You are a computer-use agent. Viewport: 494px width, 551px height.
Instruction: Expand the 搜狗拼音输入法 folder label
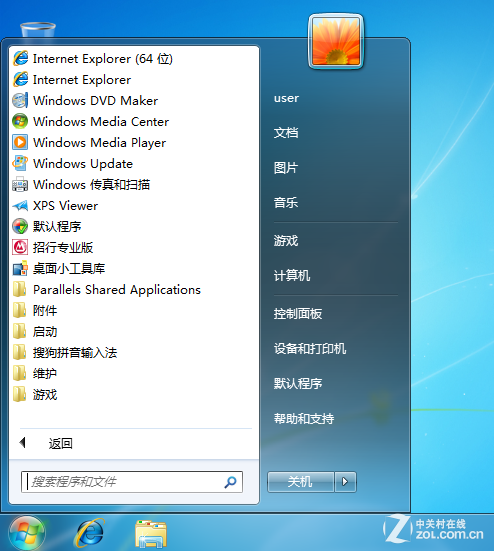point(75,352)
